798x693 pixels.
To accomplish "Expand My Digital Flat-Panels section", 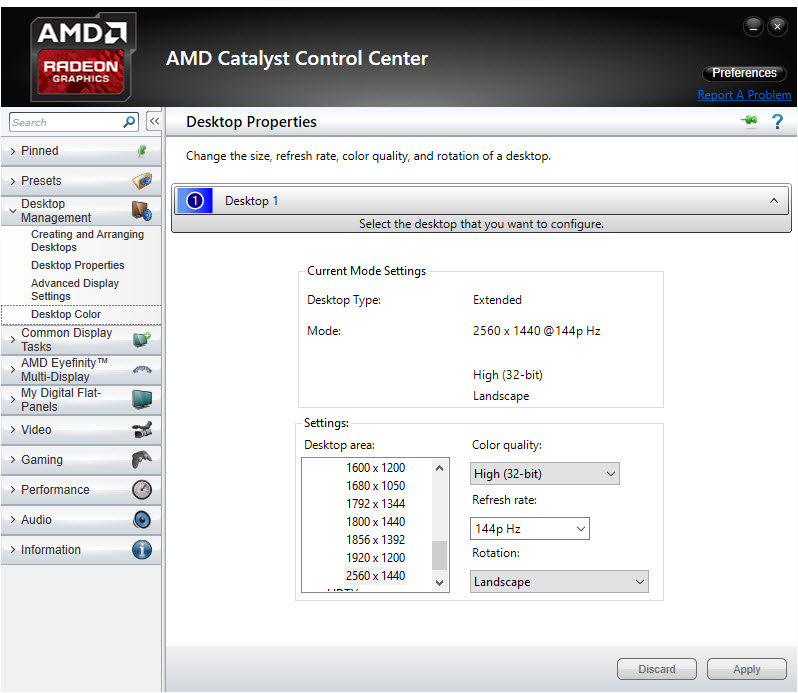I will [13, 399].
